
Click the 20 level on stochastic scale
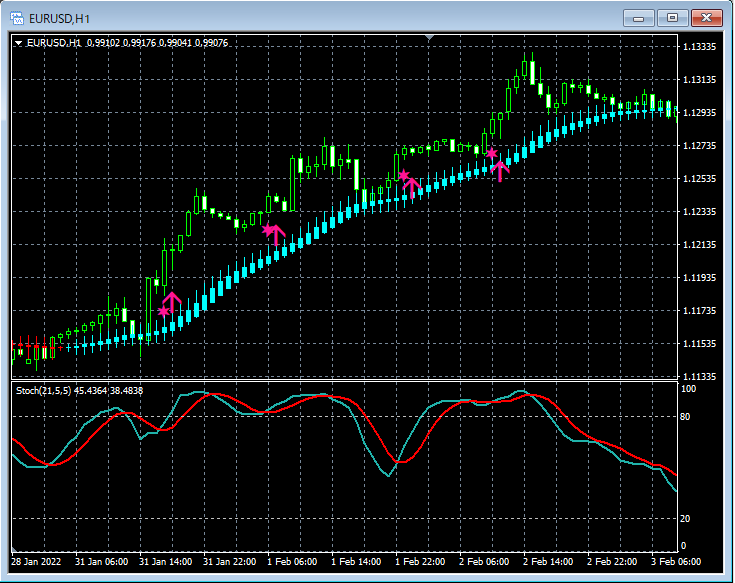click(x=686, y=518)
